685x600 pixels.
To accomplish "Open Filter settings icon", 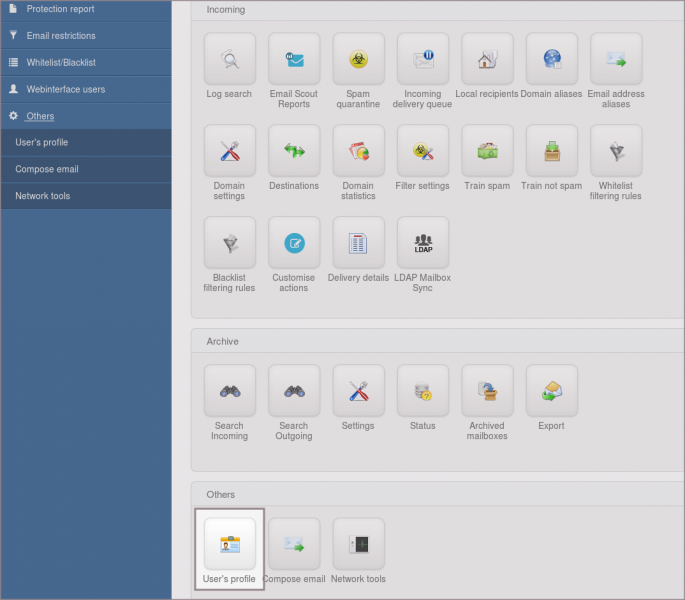I will [x=422, y=151].
